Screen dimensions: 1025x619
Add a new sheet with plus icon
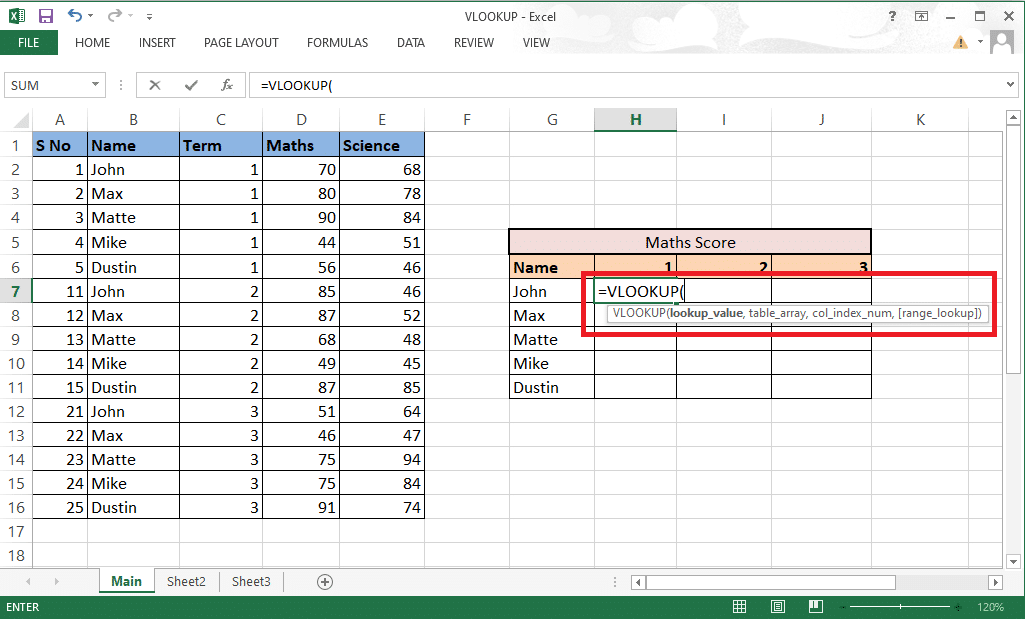(x=325, y=582)
